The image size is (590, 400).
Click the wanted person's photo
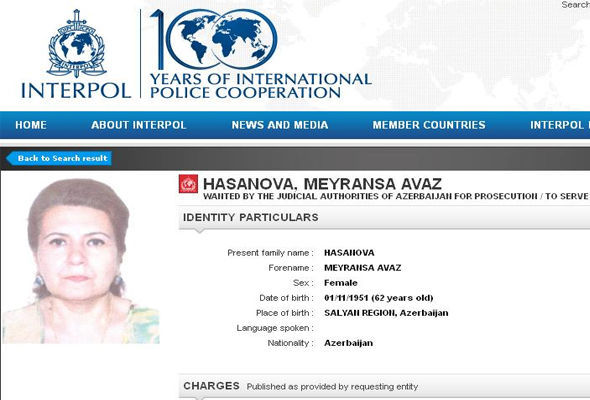pos(81,261)
